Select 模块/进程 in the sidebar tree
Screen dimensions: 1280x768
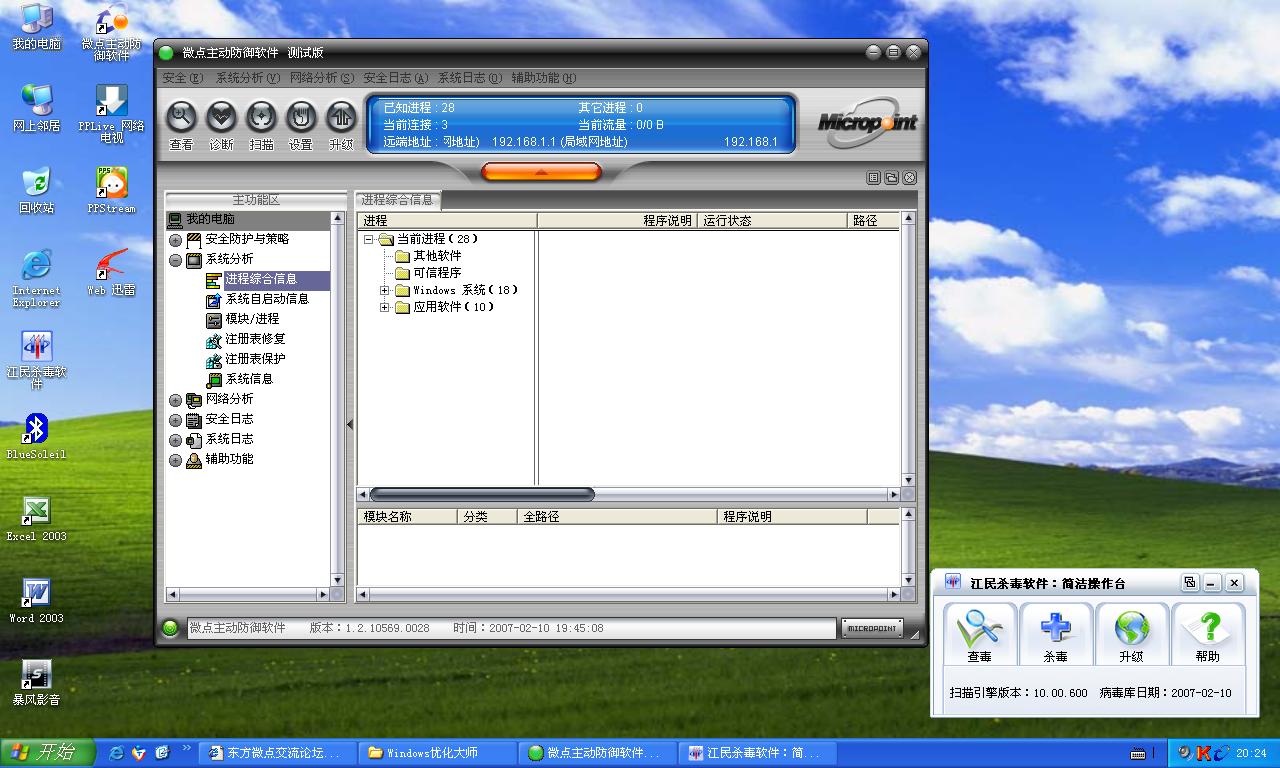pyautogui.click(x=242, y=319)
